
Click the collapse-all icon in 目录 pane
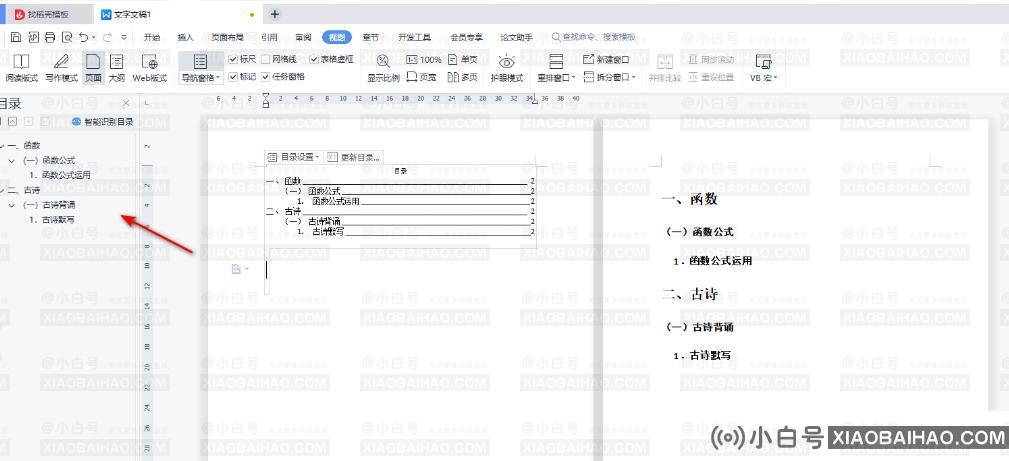click(12, 121)
